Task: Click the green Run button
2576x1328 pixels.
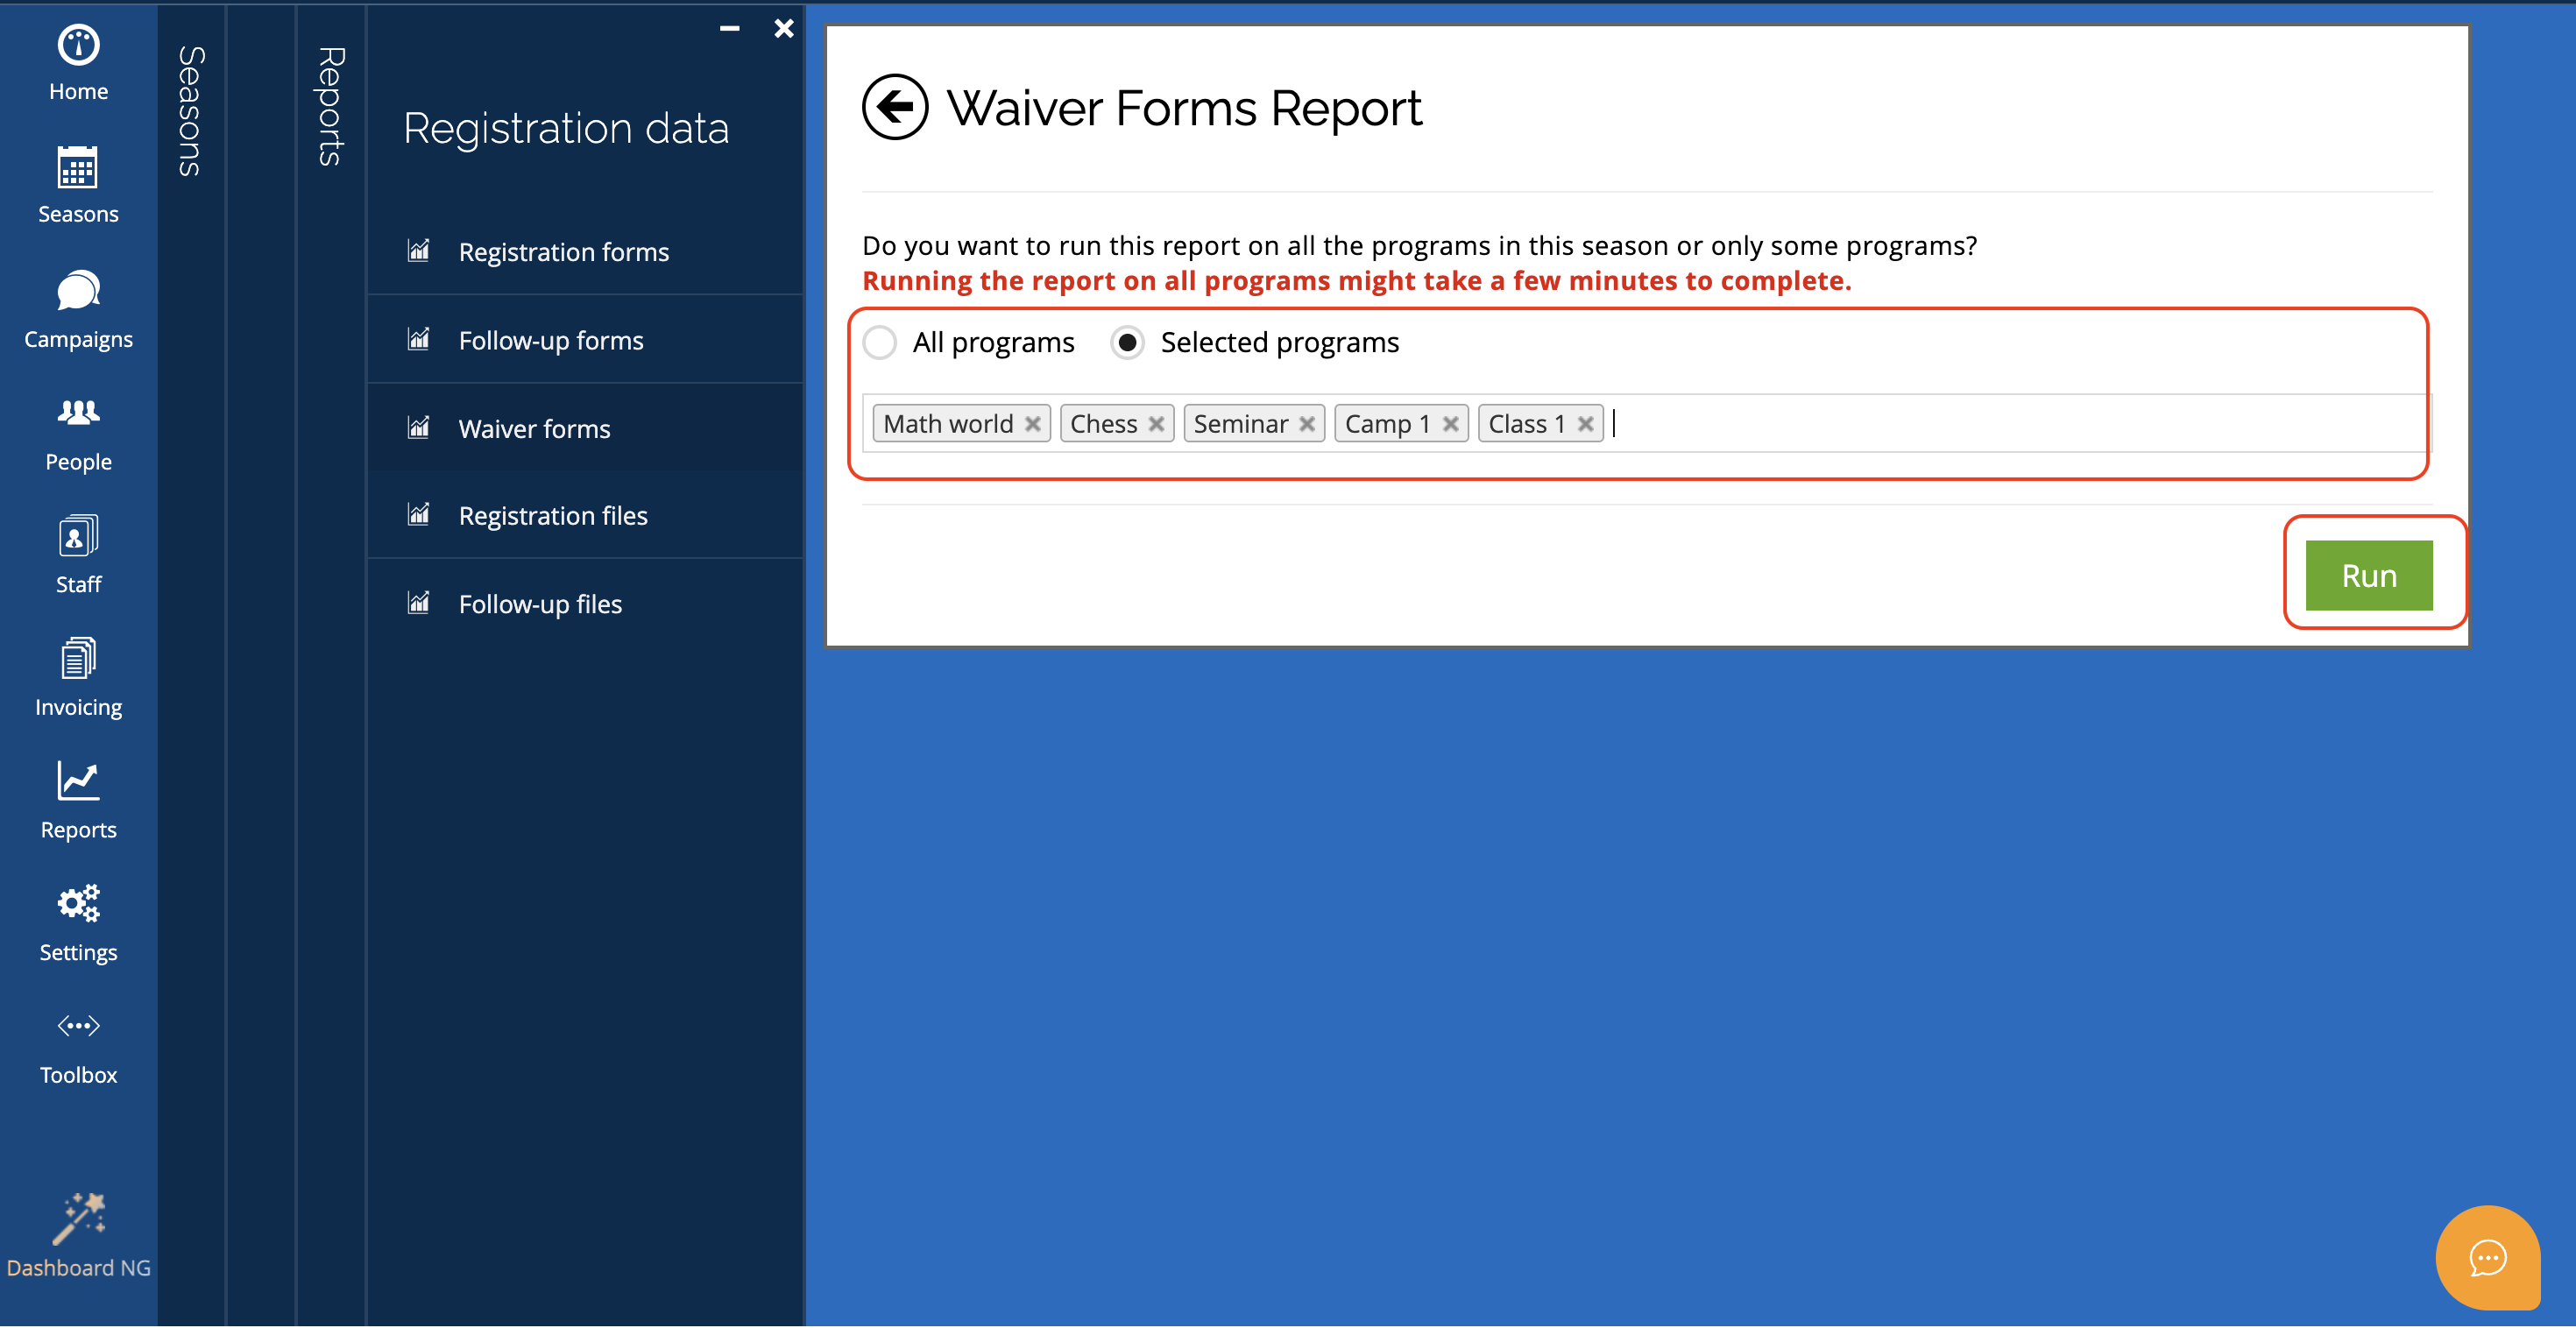Action: [x=2368, y=576]
